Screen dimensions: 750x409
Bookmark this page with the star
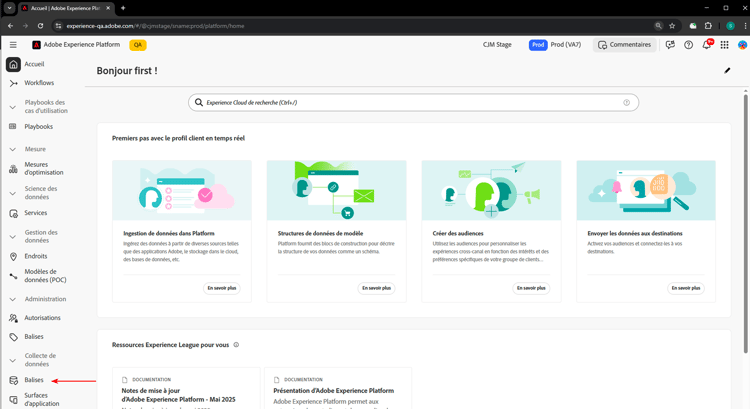[x=672, y=26]
